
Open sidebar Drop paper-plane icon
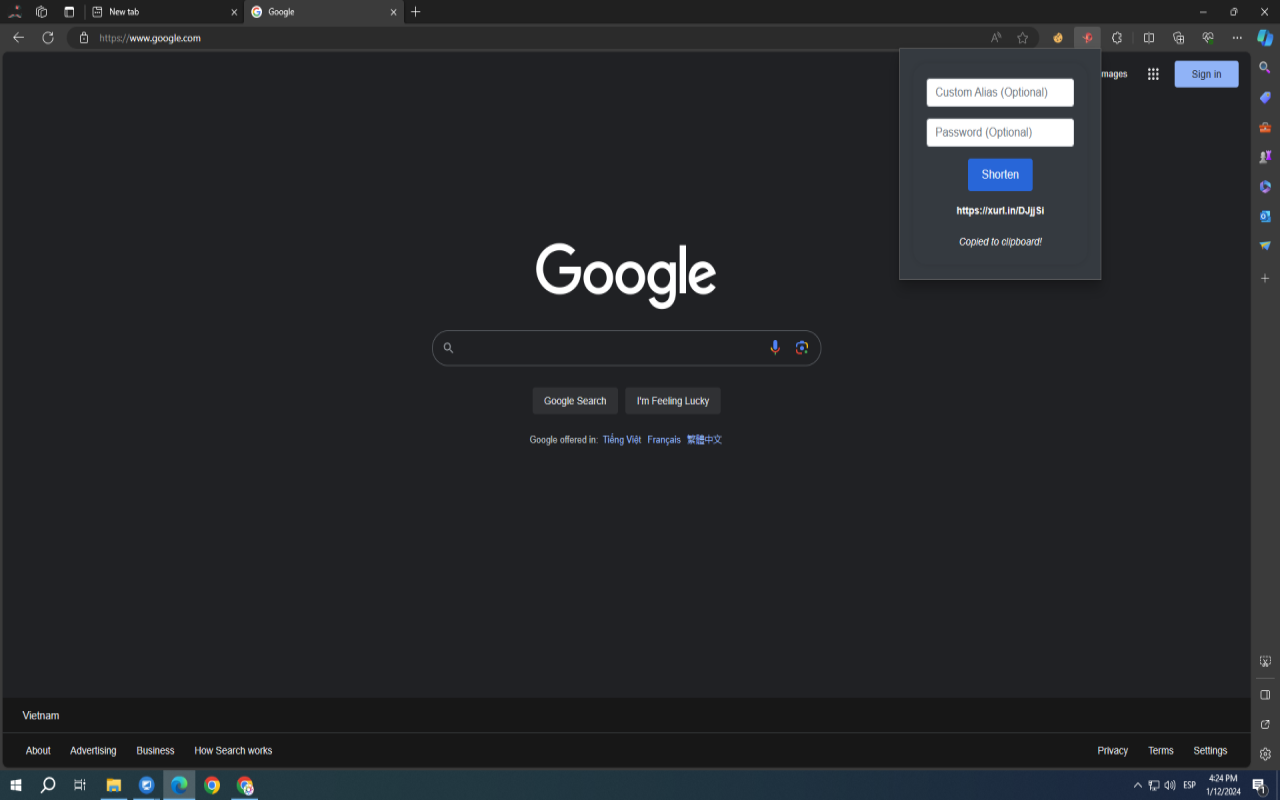[x=1265, y=246]
